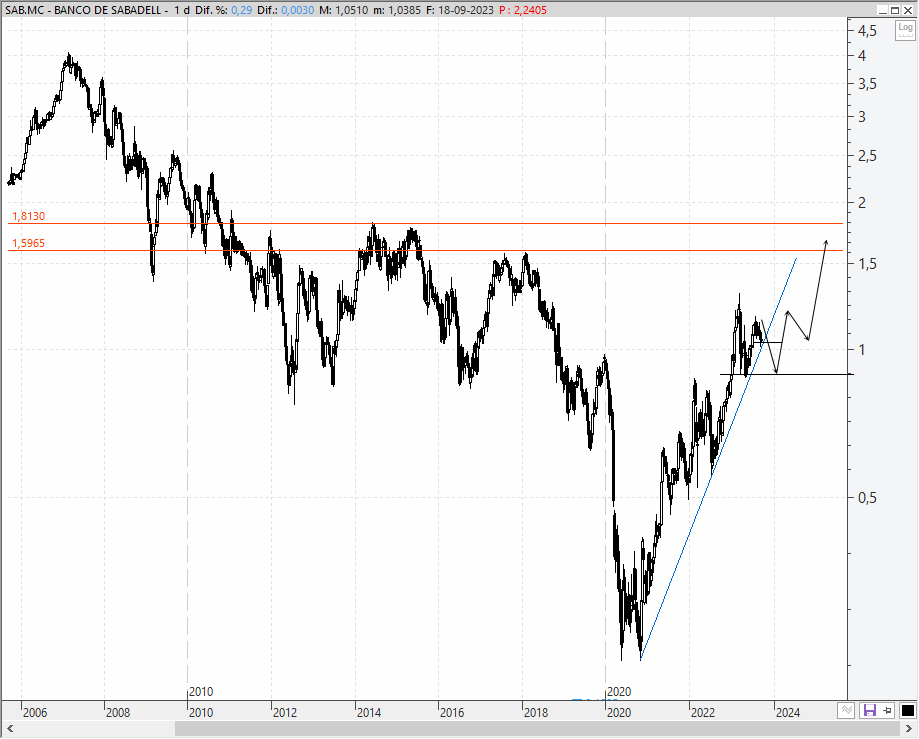Image resolution: width=919 pixels, height=739 pixels.
Task: Click the 2006 year label on time axis
Action: 35,713
